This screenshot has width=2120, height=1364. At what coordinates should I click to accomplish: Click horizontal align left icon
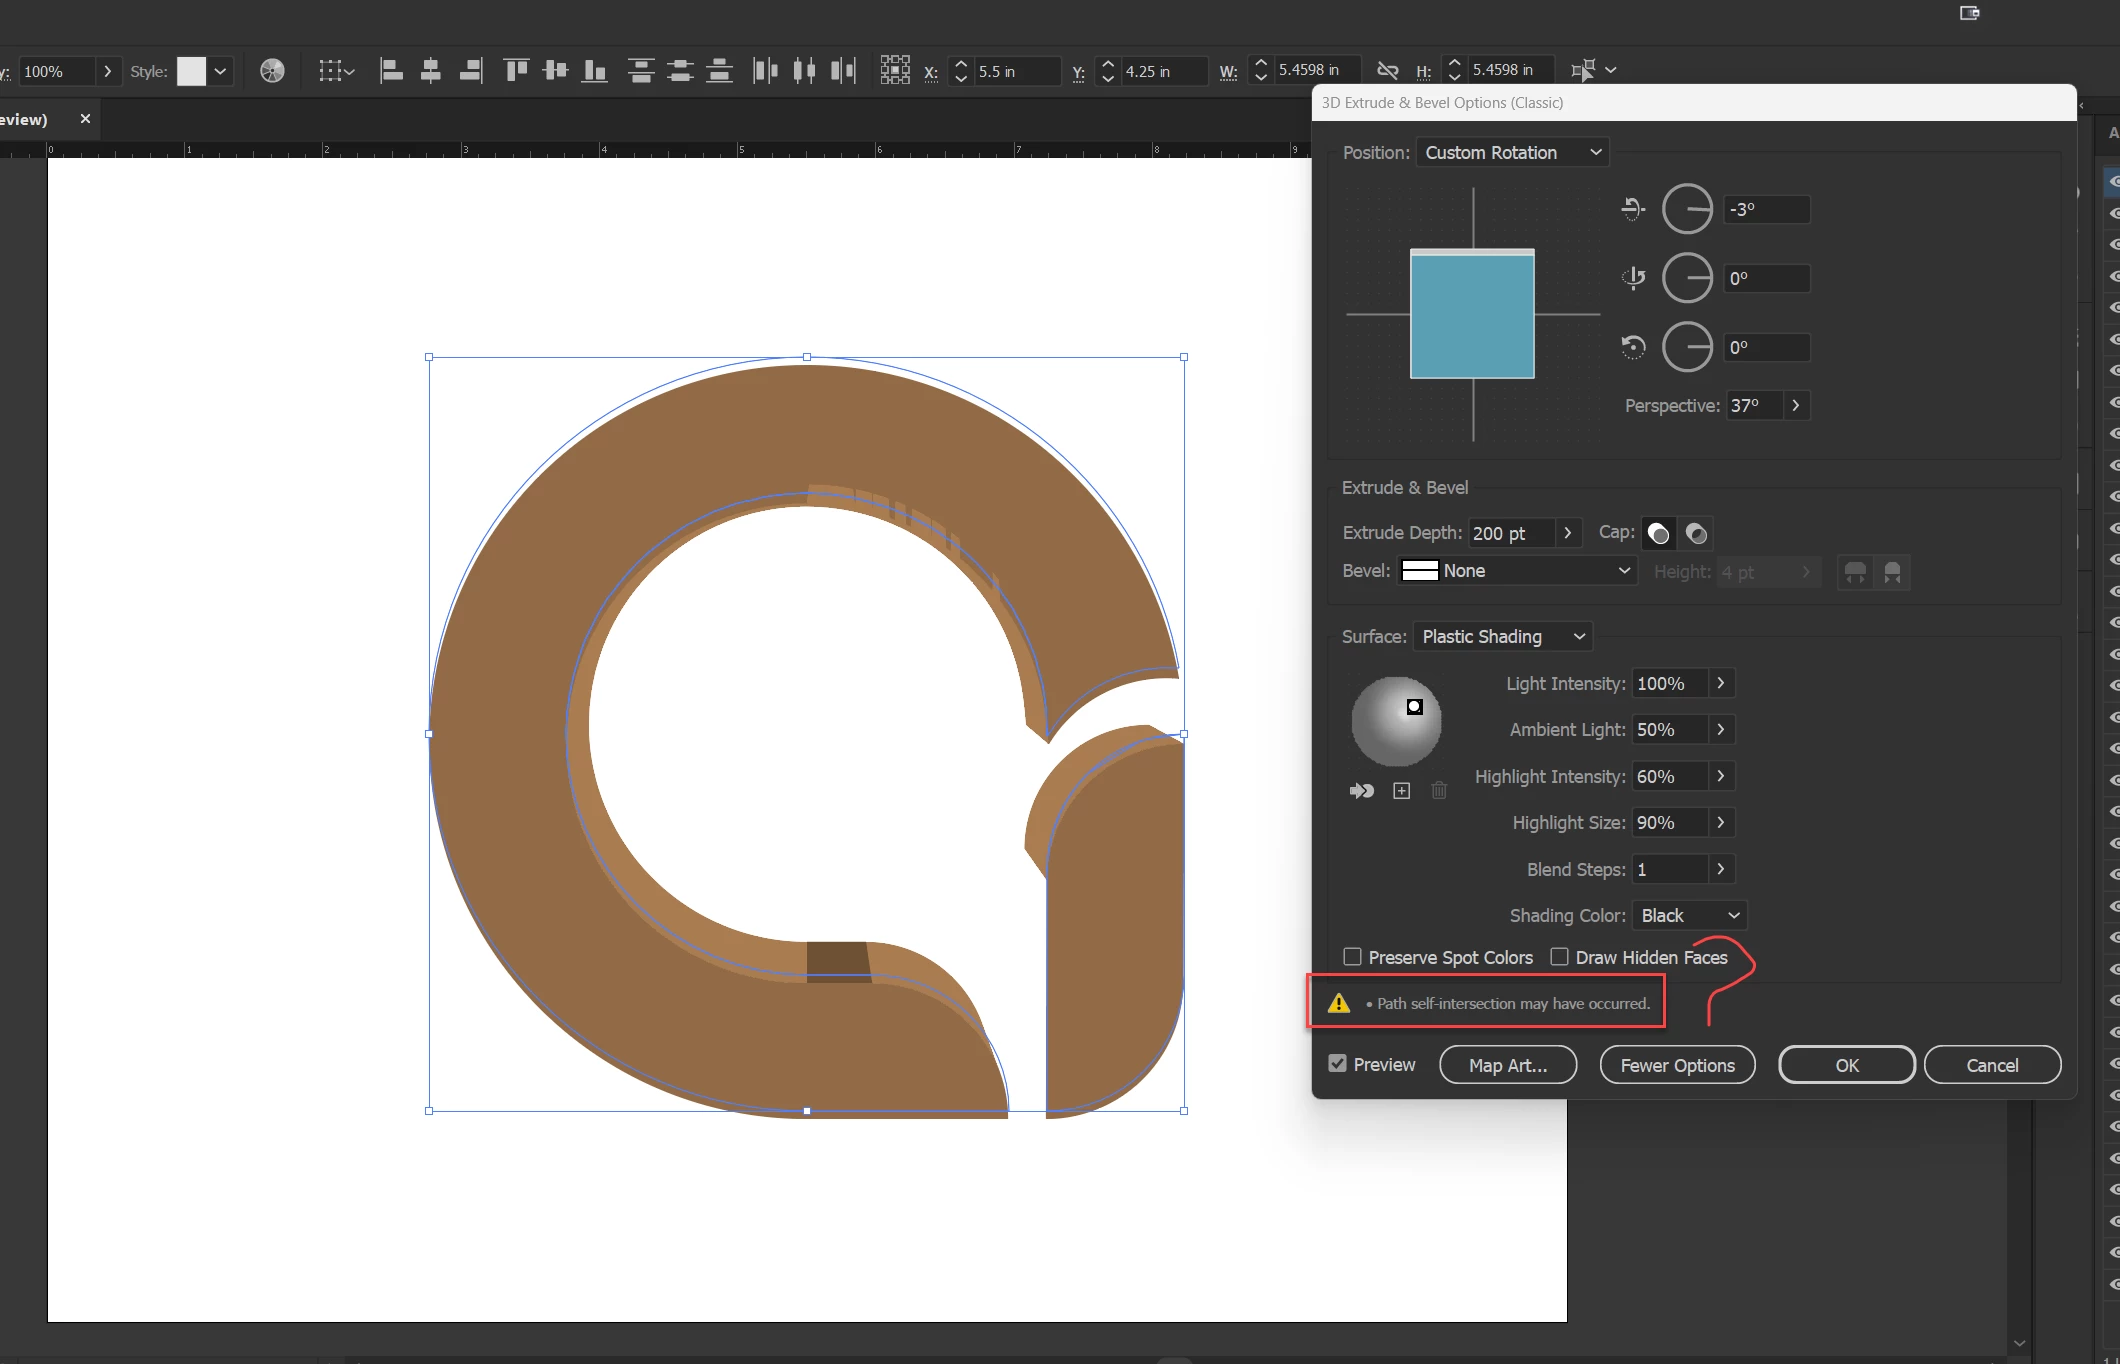391,71
